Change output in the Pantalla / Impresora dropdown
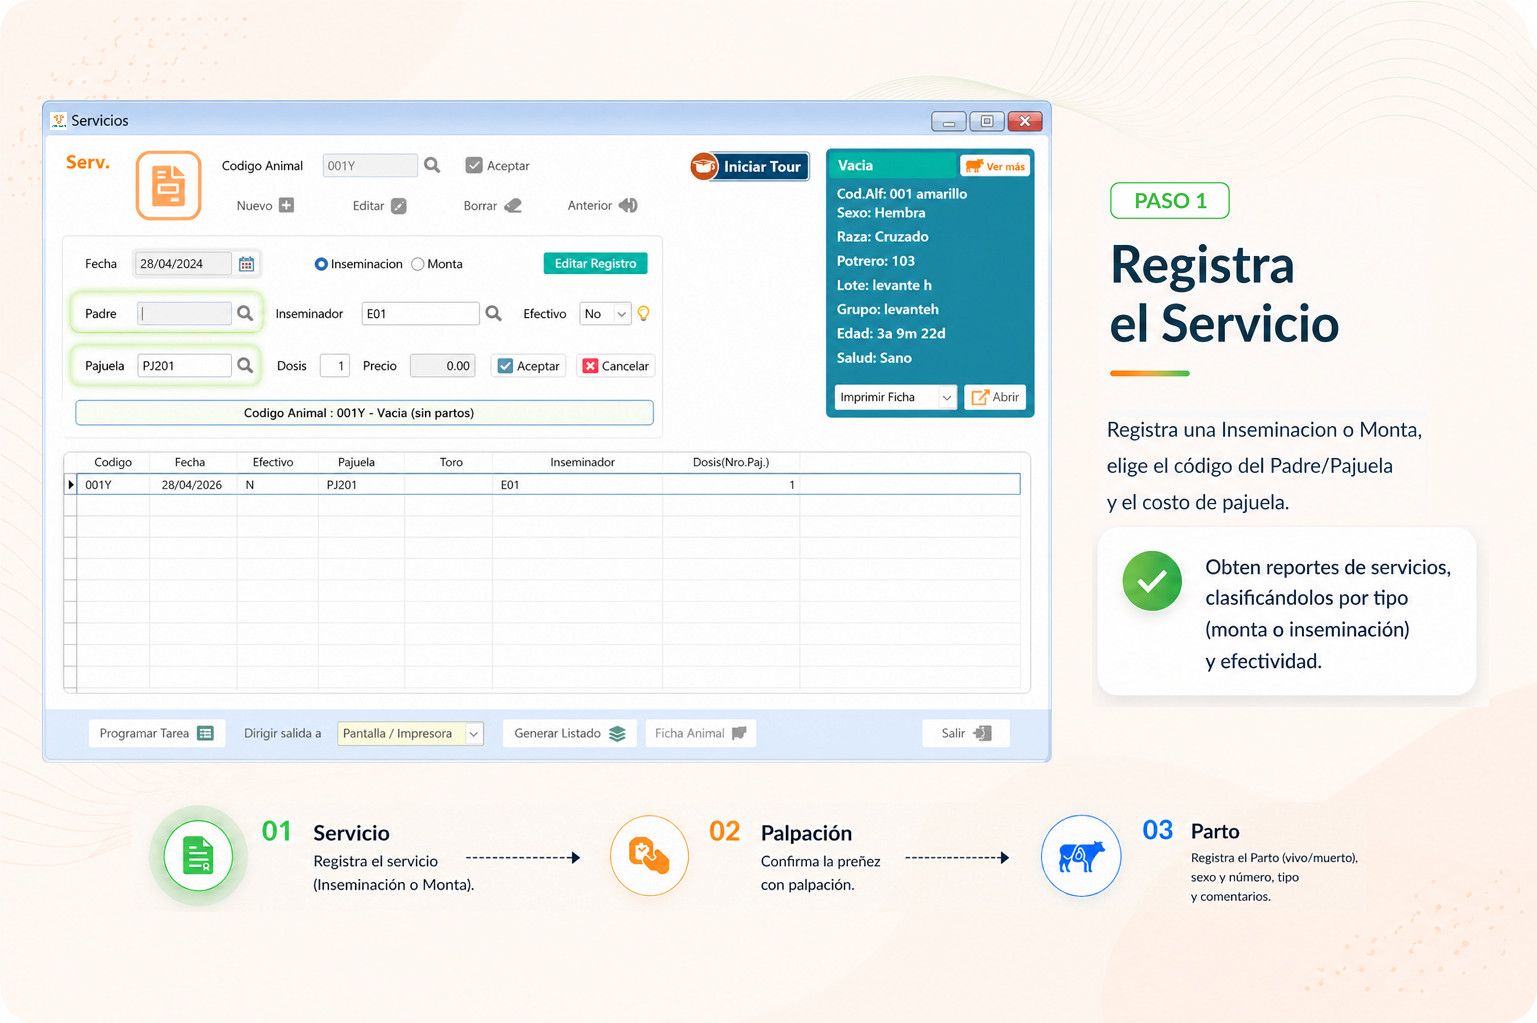This screenshot has width=1537, height=1023. tap(472, 733)
